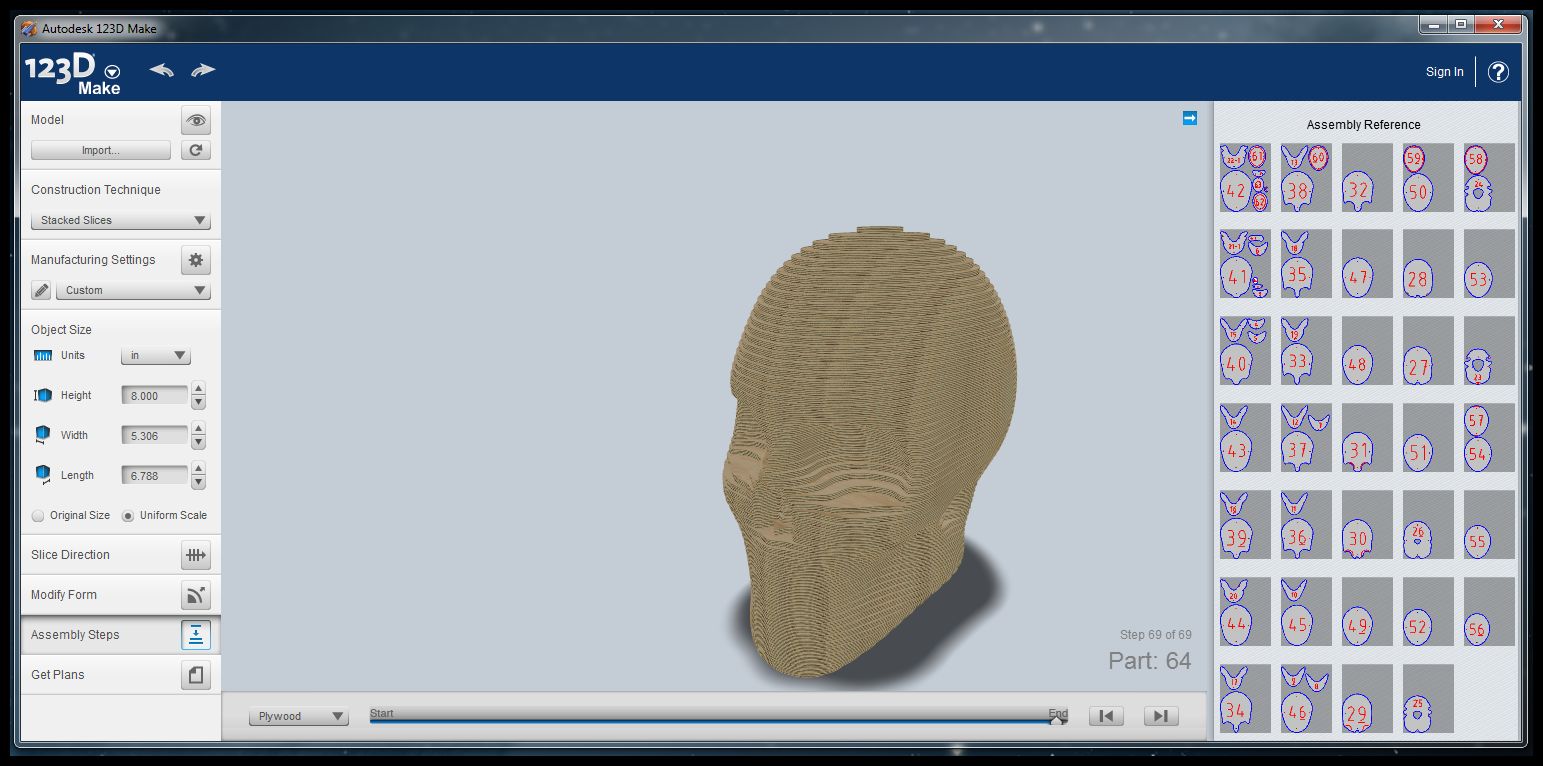Image resolution: width=1543 pixels, height=766 pixels.
Task: Select assembly sheet with part 51
Action: point(1428,438)
